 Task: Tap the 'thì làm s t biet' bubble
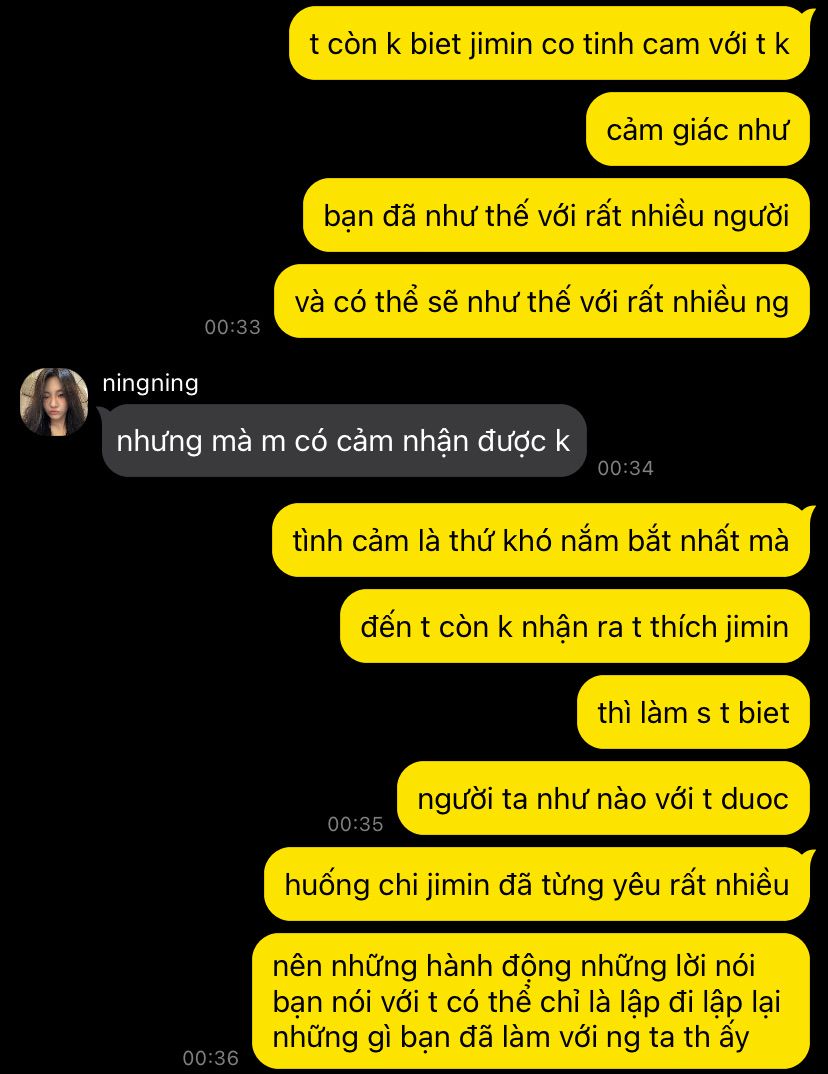click(x=694, y=712)
